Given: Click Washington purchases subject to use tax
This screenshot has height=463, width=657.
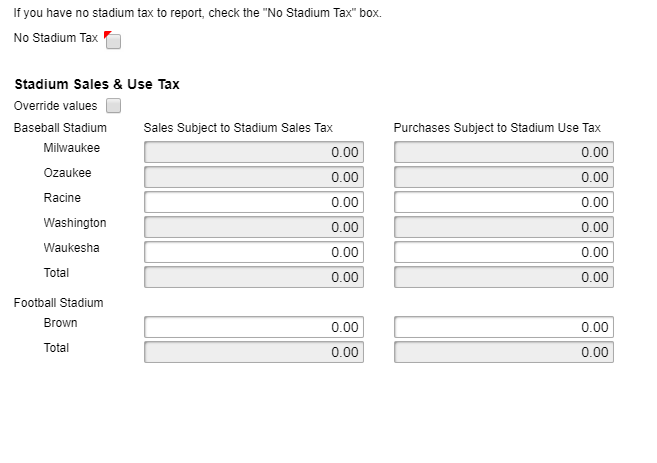Looking at the screenshot, I should click(x=503, y=227).
